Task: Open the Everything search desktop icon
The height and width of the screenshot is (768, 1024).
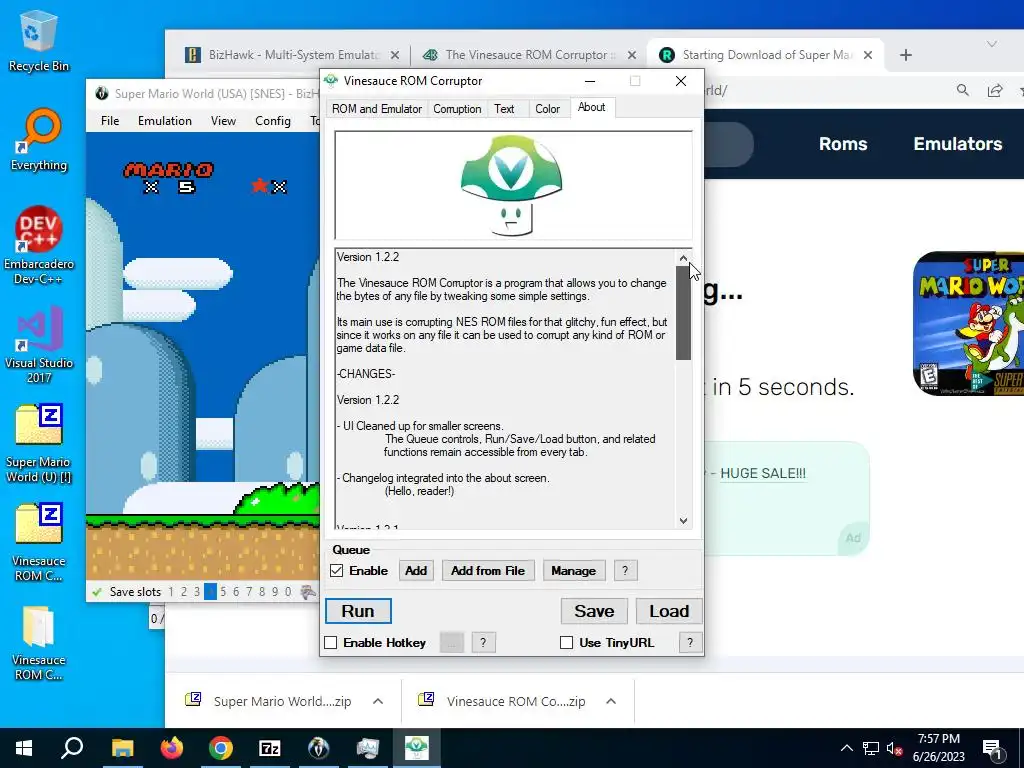Action: (39, 140)
